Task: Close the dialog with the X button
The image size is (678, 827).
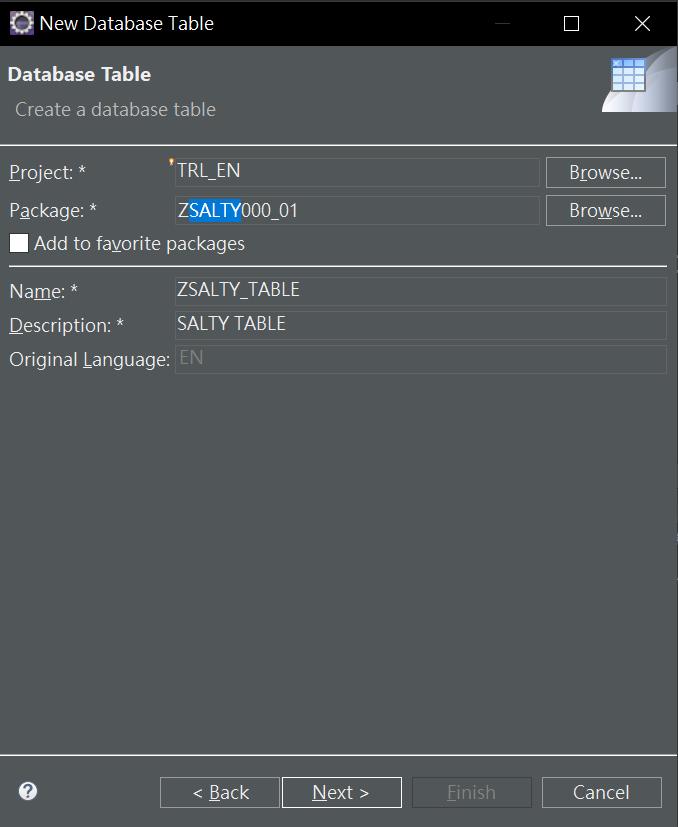Action: 642,23
